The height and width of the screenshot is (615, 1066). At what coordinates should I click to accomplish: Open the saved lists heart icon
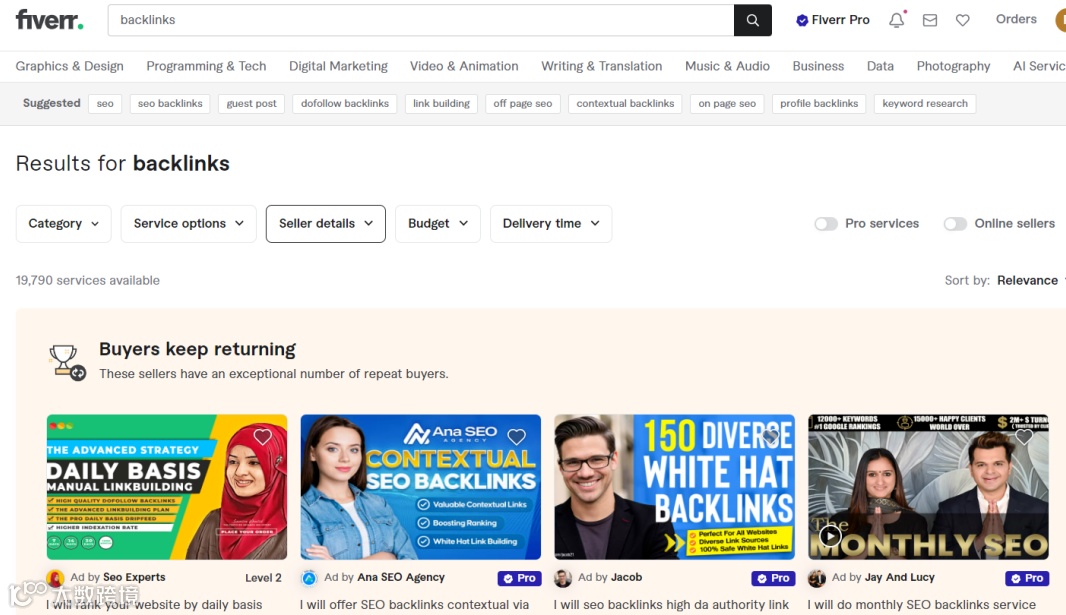coord(963,20)
